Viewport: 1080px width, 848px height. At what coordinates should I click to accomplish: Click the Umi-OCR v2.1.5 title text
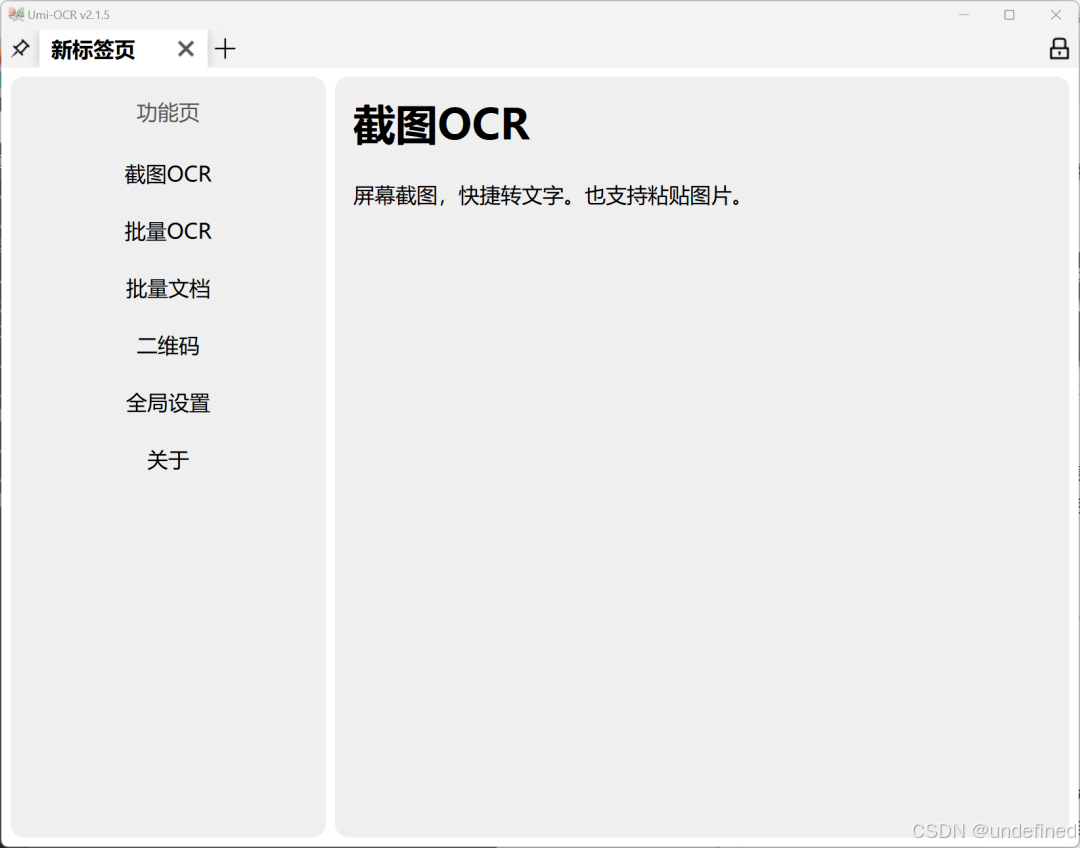pyautogui.click(x=67, y=14)
